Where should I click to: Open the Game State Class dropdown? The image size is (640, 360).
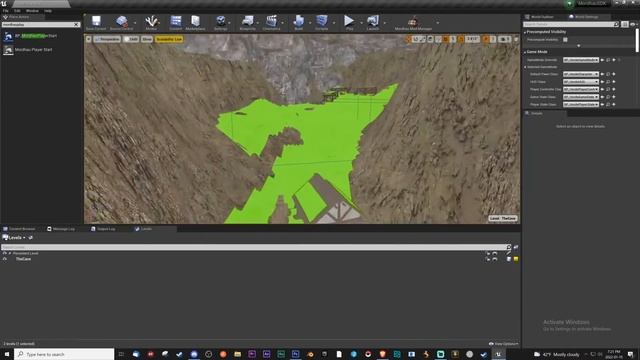581,97
